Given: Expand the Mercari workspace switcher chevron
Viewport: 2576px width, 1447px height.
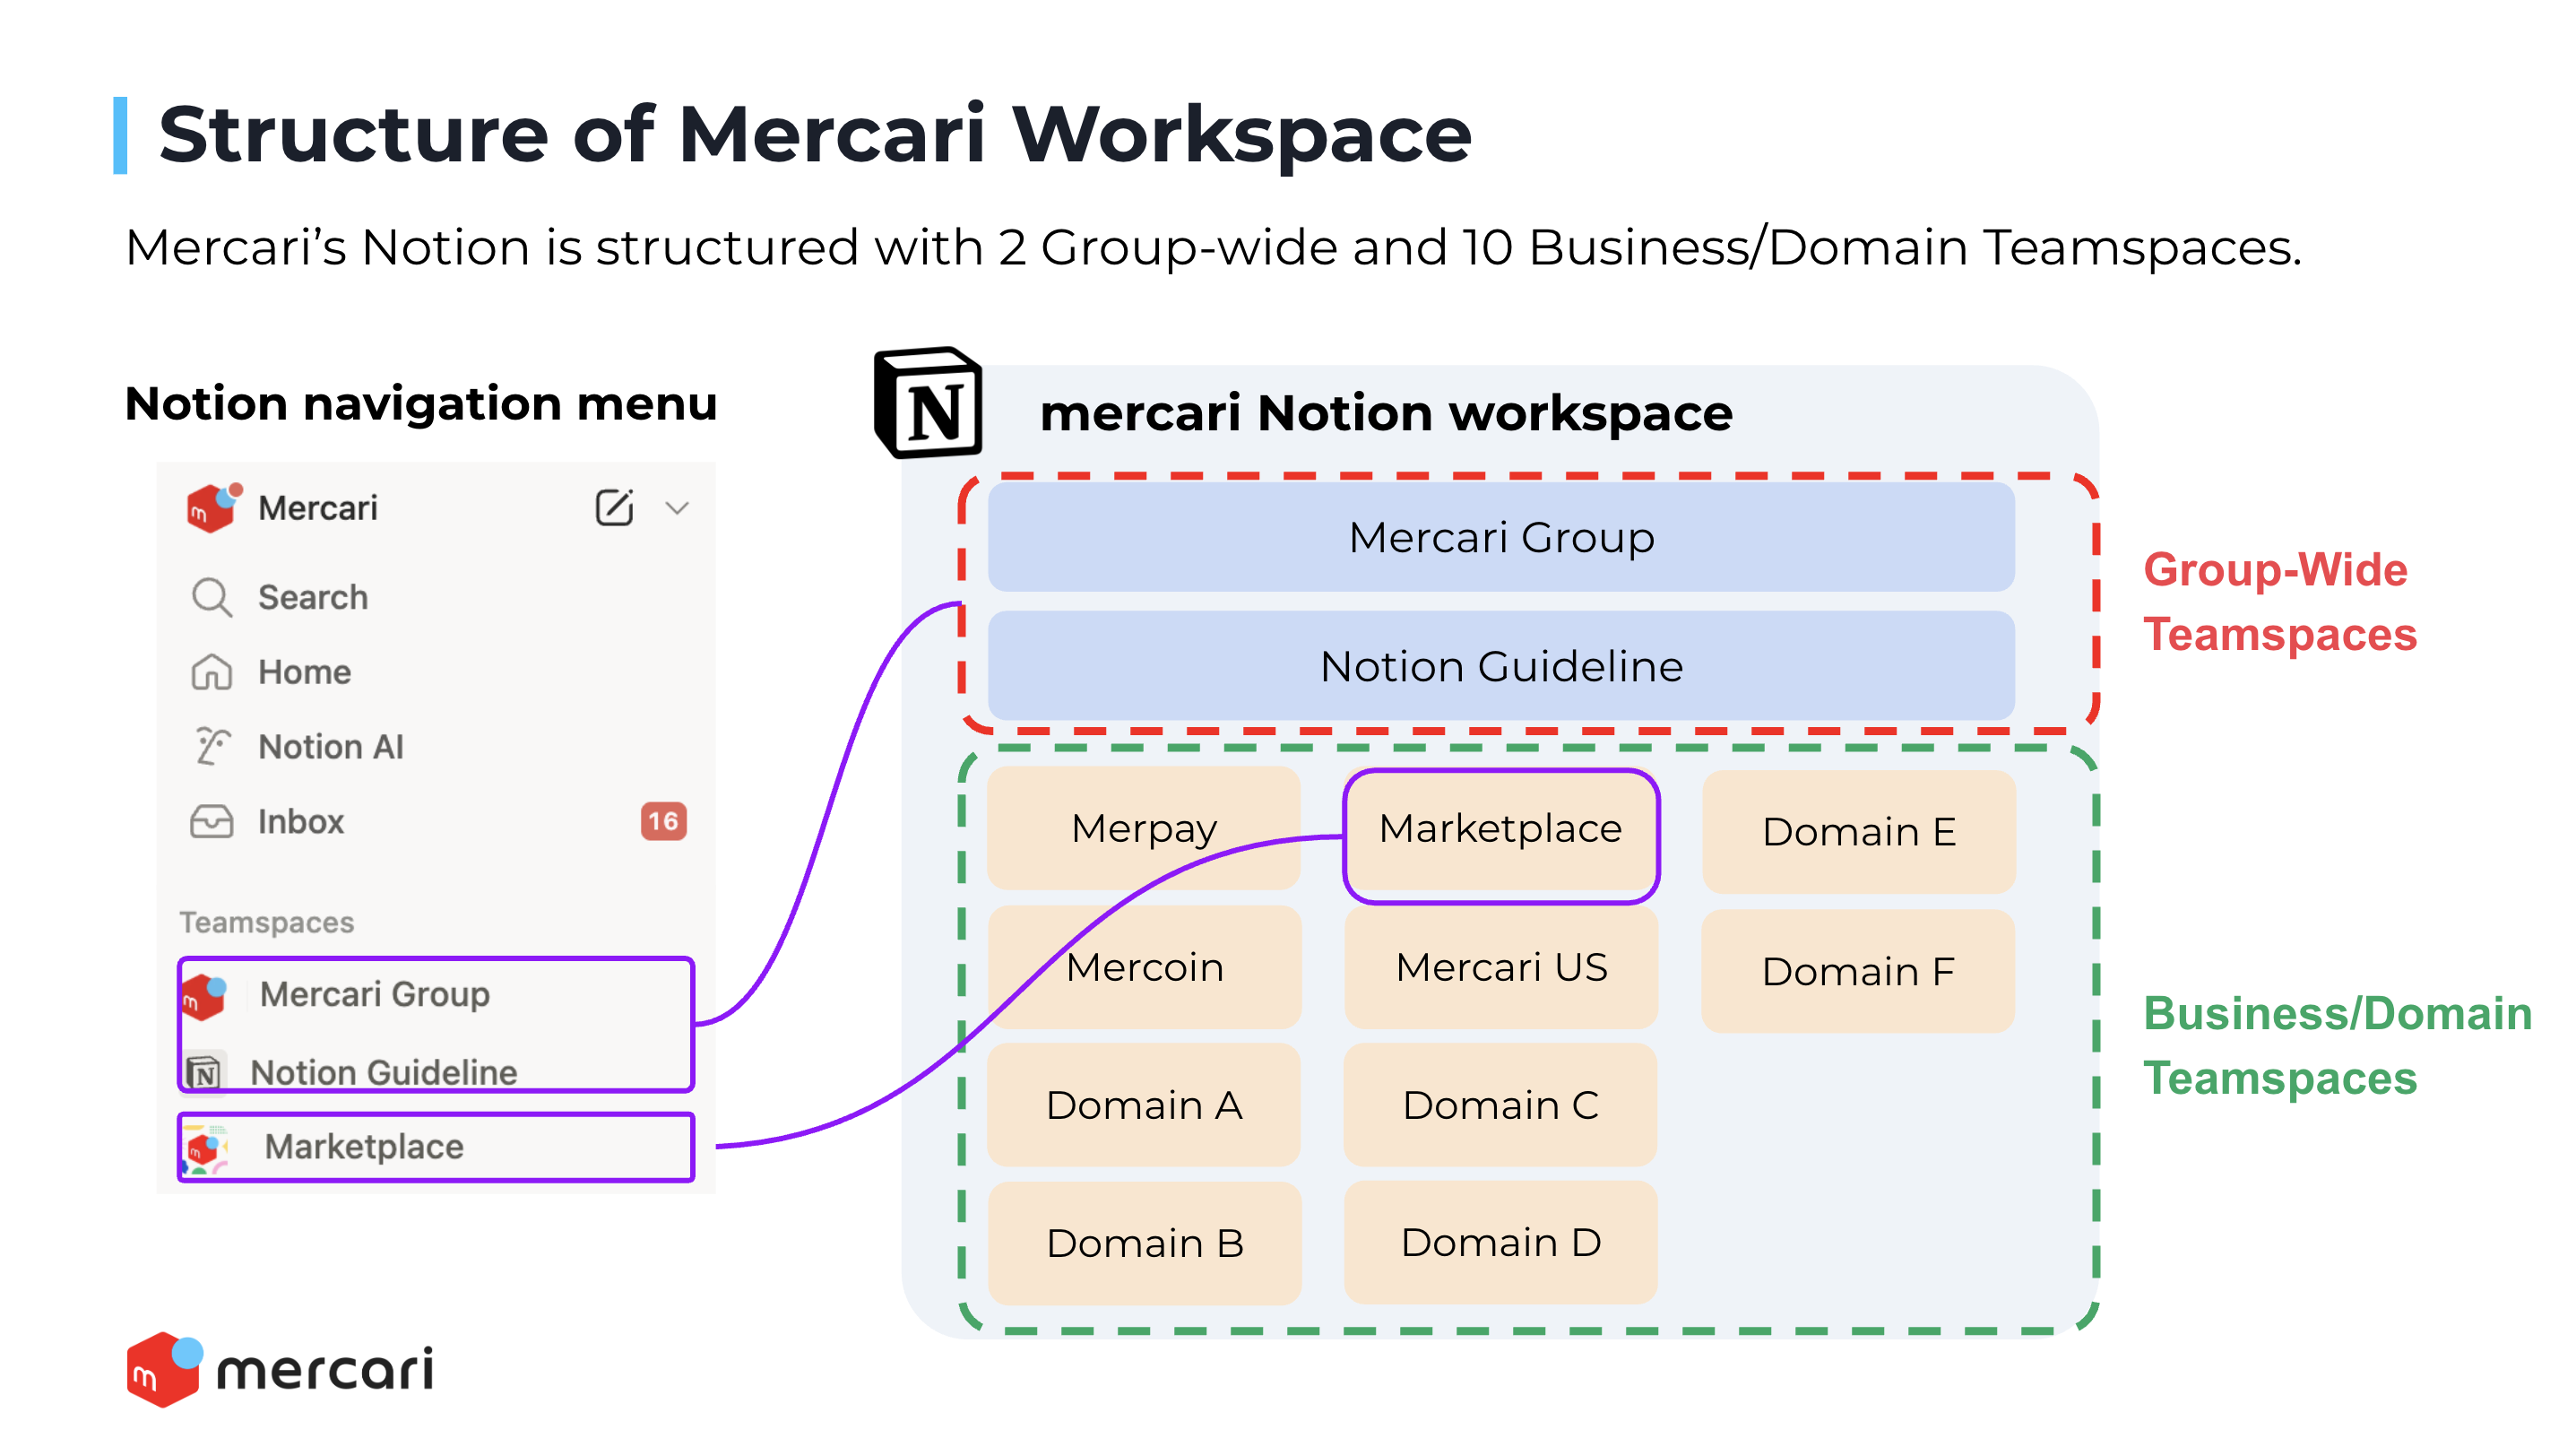Looking at the screenshot, I should click(677, 508).
